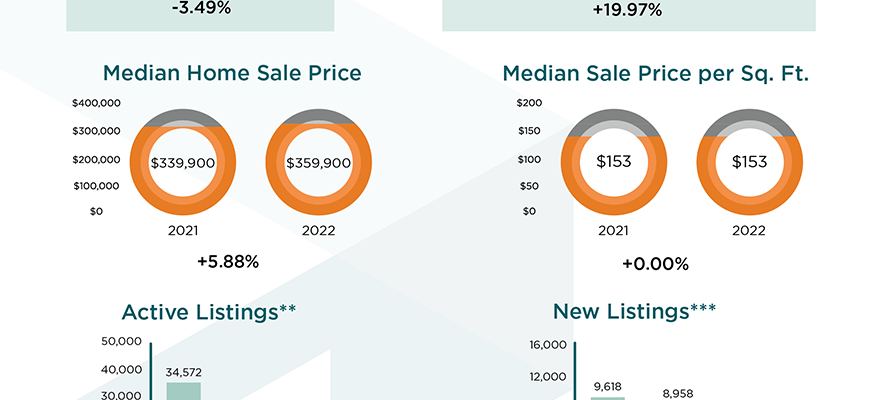Viewport: 887px width, 400px height.
Task: Click the 2022 $359,900 donut chart
Action: 318,162
